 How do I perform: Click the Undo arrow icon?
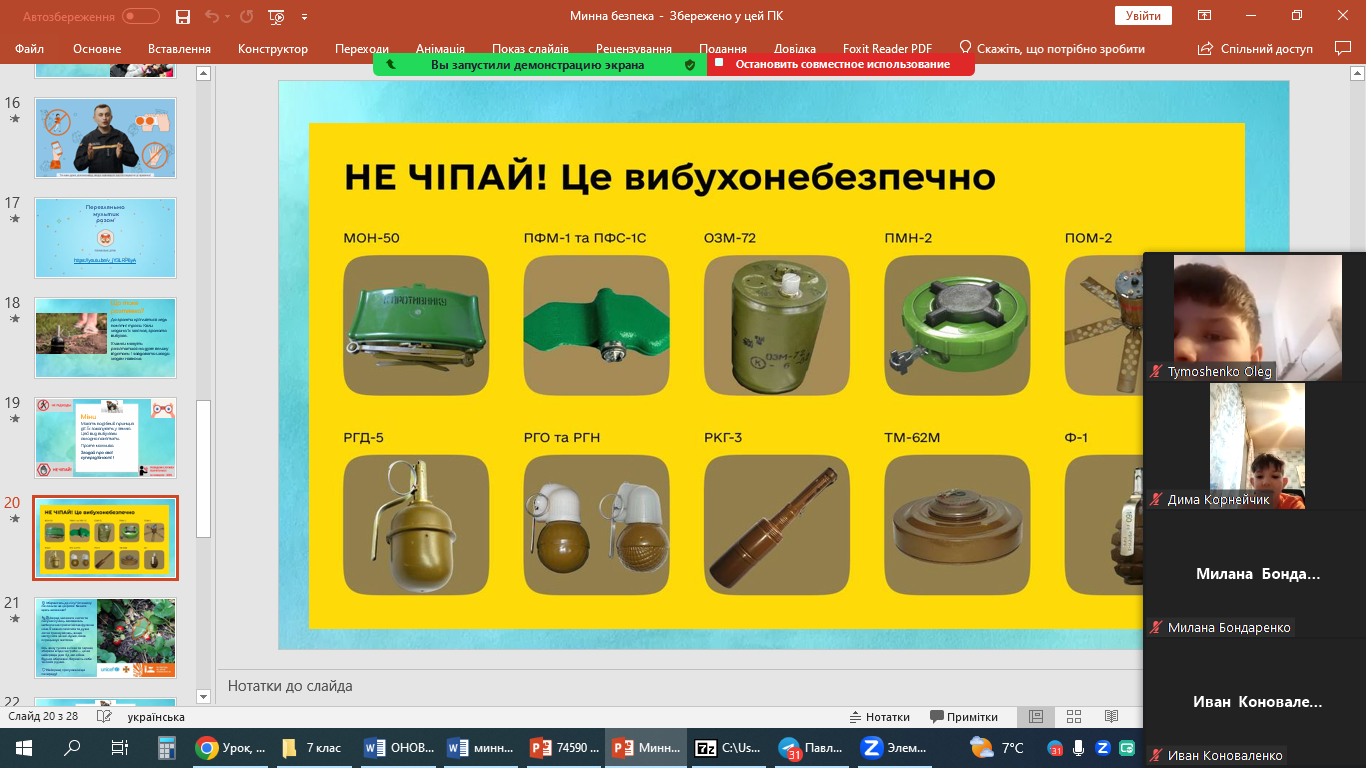point(211,16)
